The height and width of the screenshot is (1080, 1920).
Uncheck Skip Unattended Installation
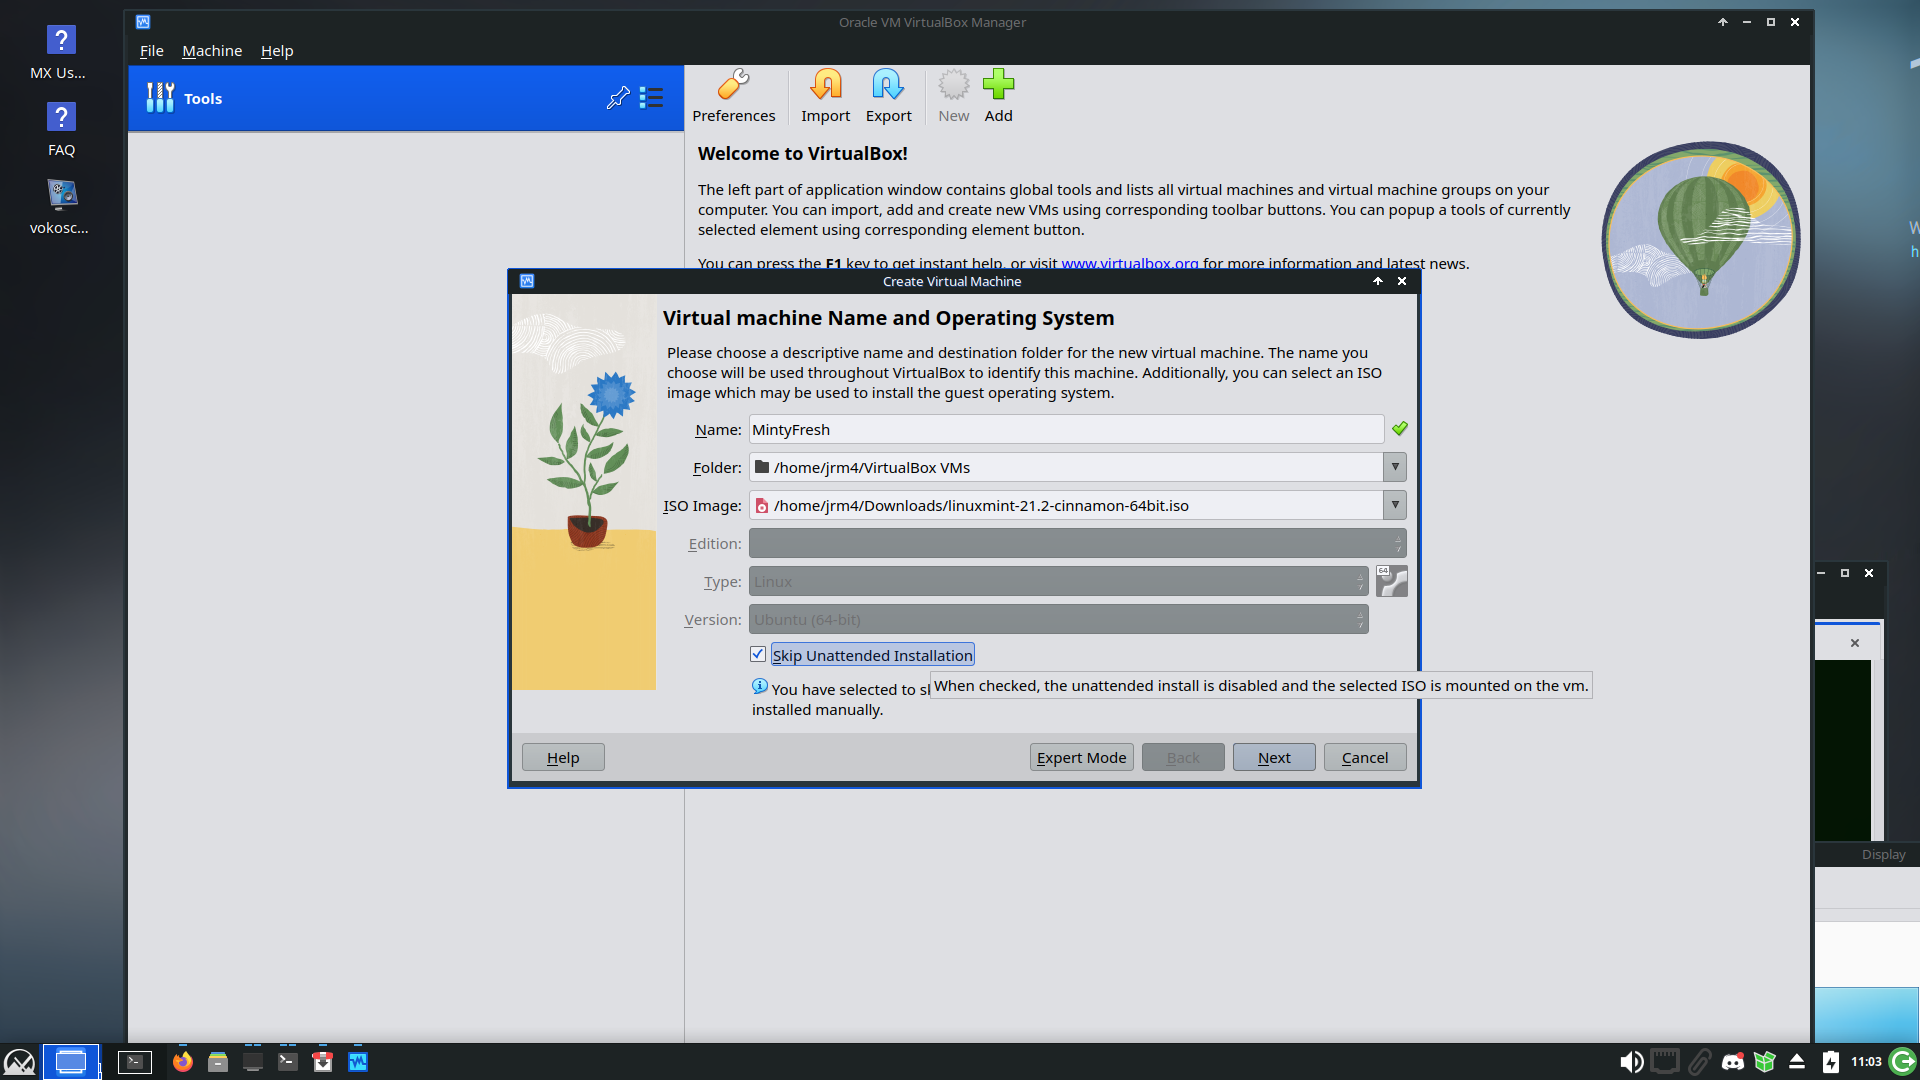(758, 654)
